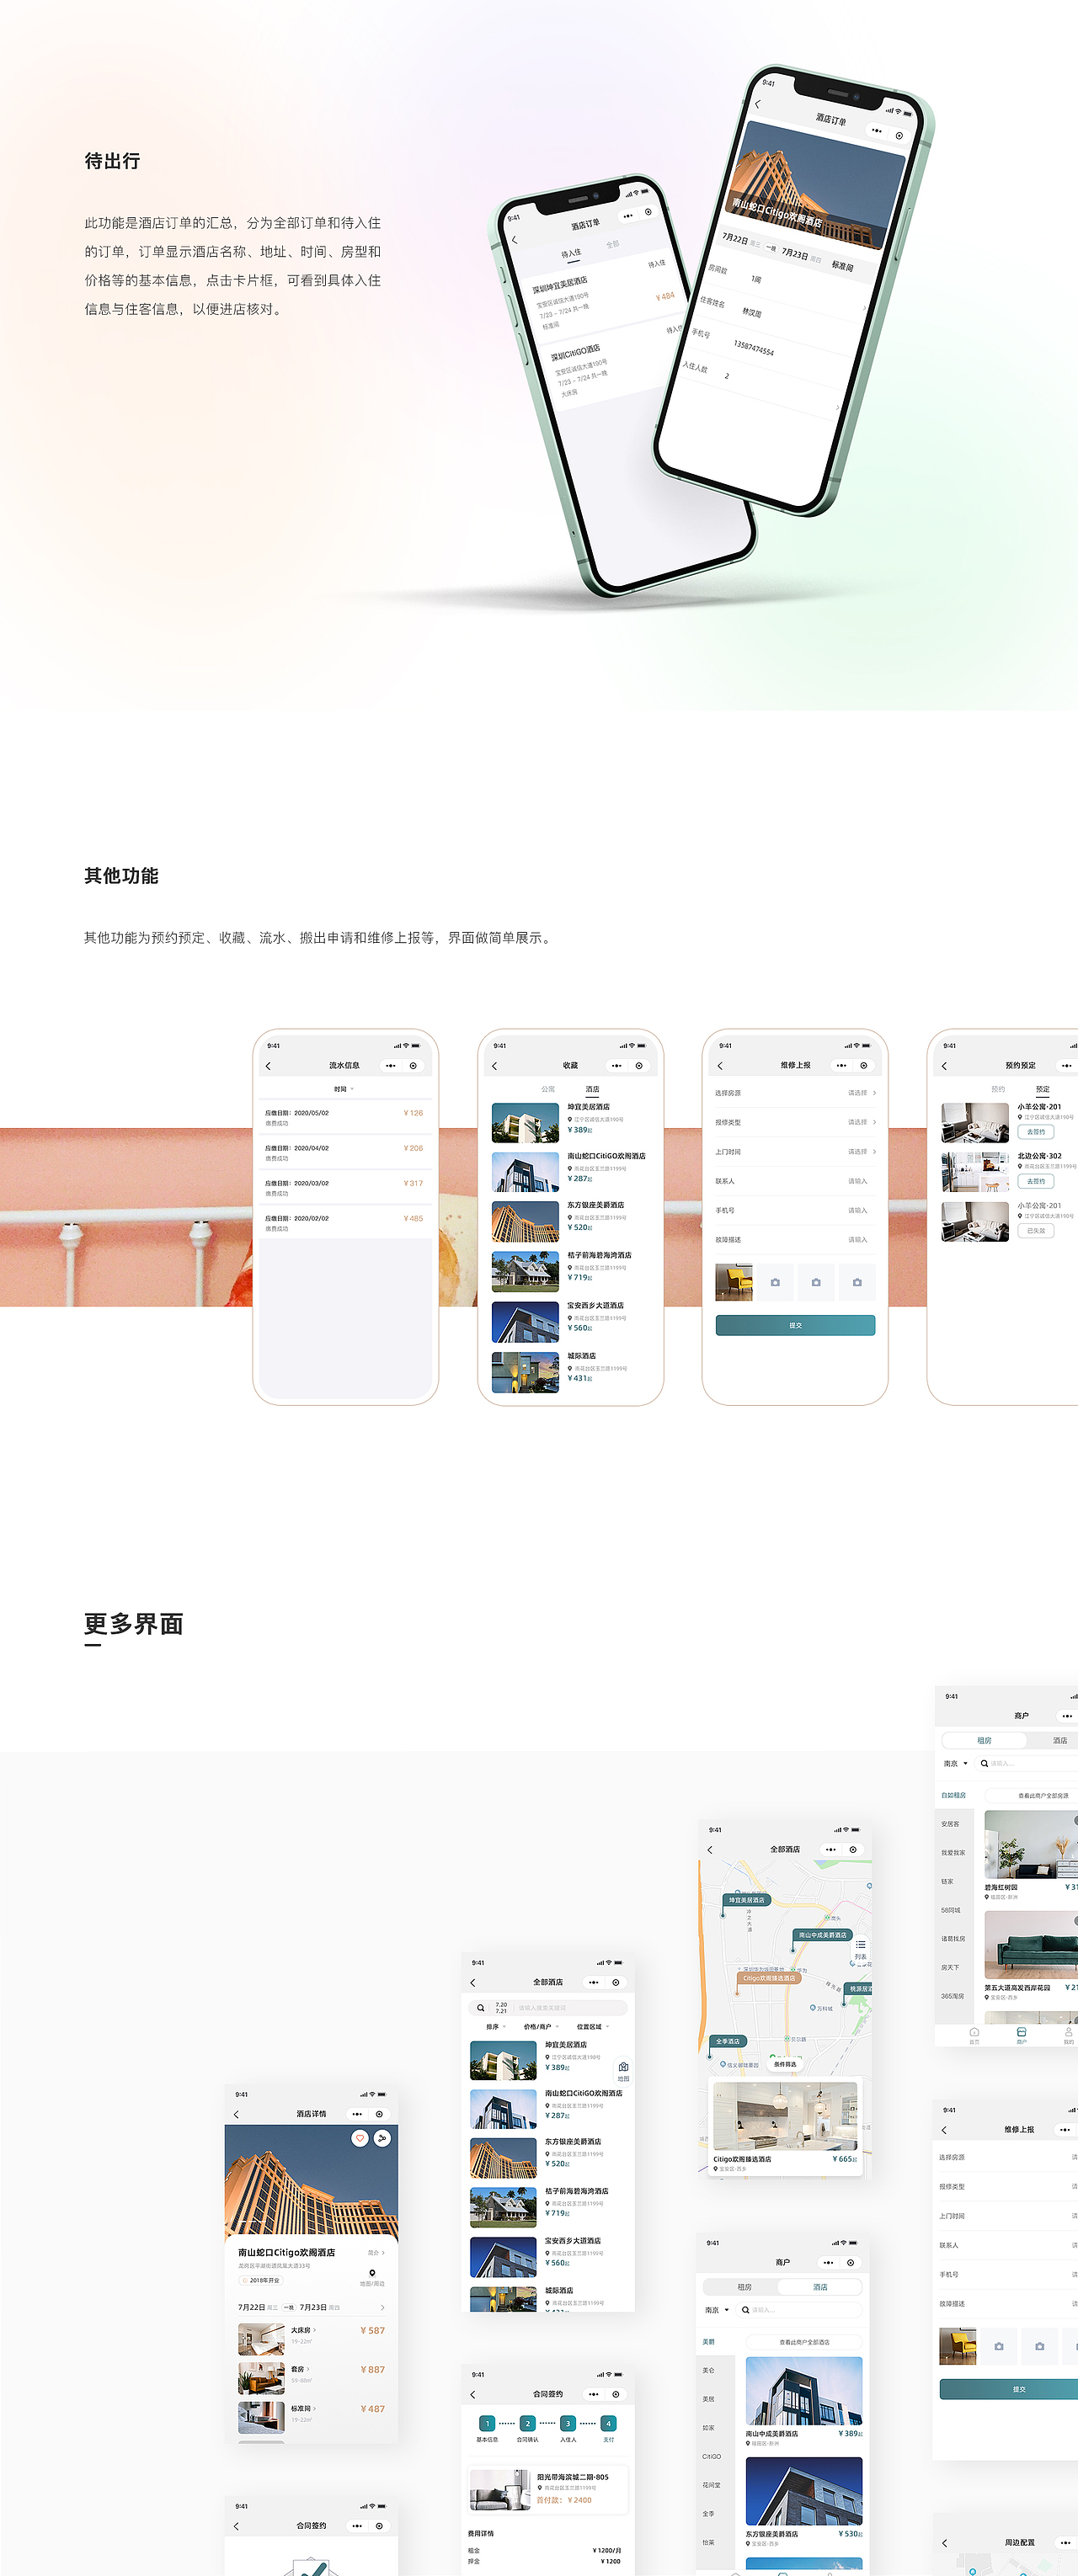Click 去签约 for 小羊公寓·201
The width and height of the screenshot is (1078, 2576).
tap(1036, 1132)
